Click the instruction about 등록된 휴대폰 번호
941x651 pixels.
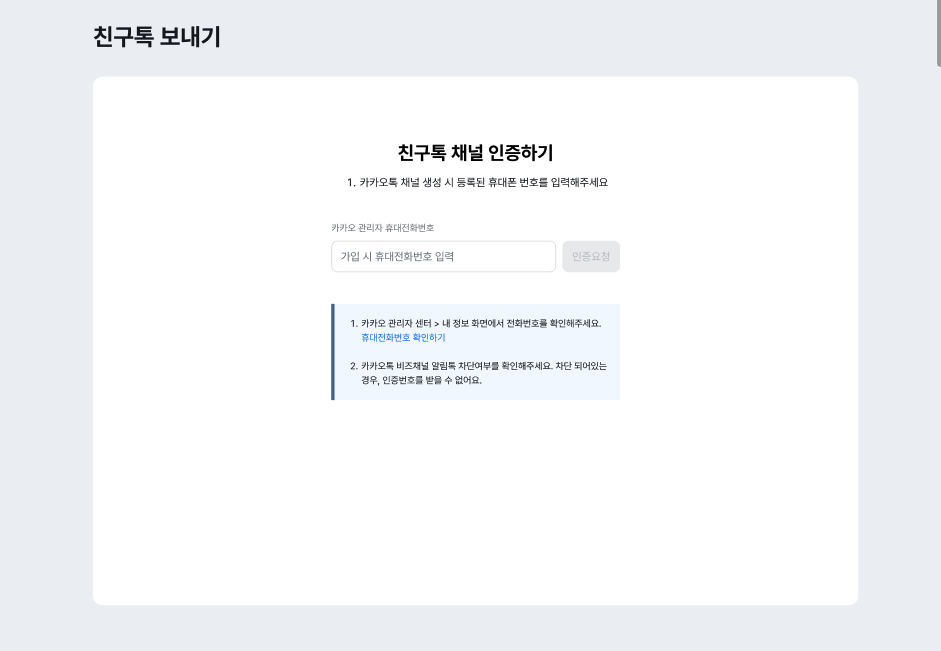[478, 182]
